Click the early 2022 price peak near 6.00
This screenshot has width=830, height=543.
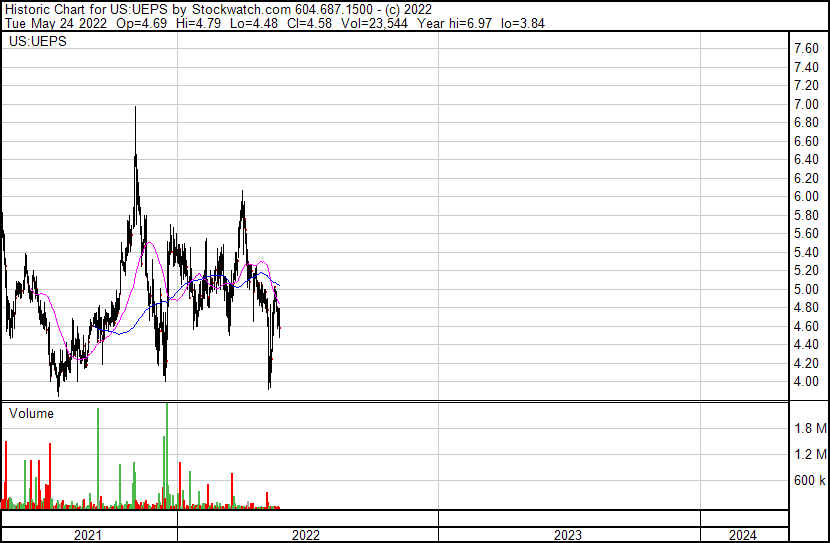coord(242,192)
